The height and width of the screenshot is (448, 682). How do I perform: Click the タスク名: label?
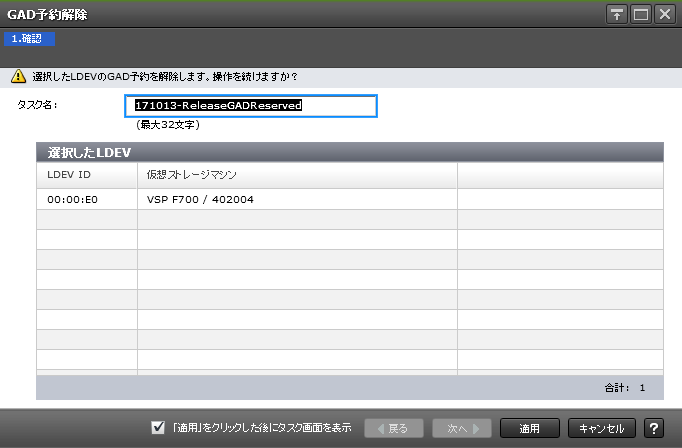(x=37, y=105)
